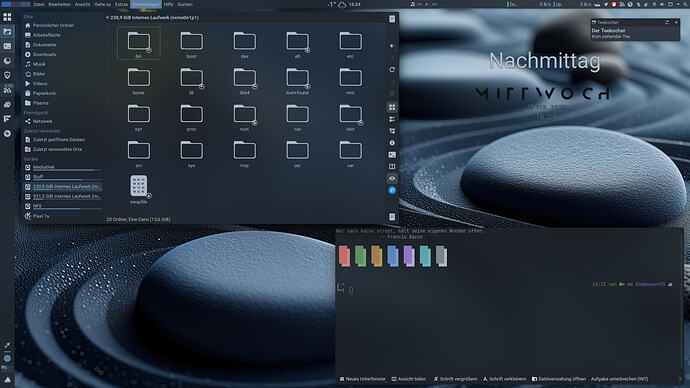The height and width of the screenshot is (388, 690).
Task: Click the Suchen menu item
Action: click(x=185, y=4)
